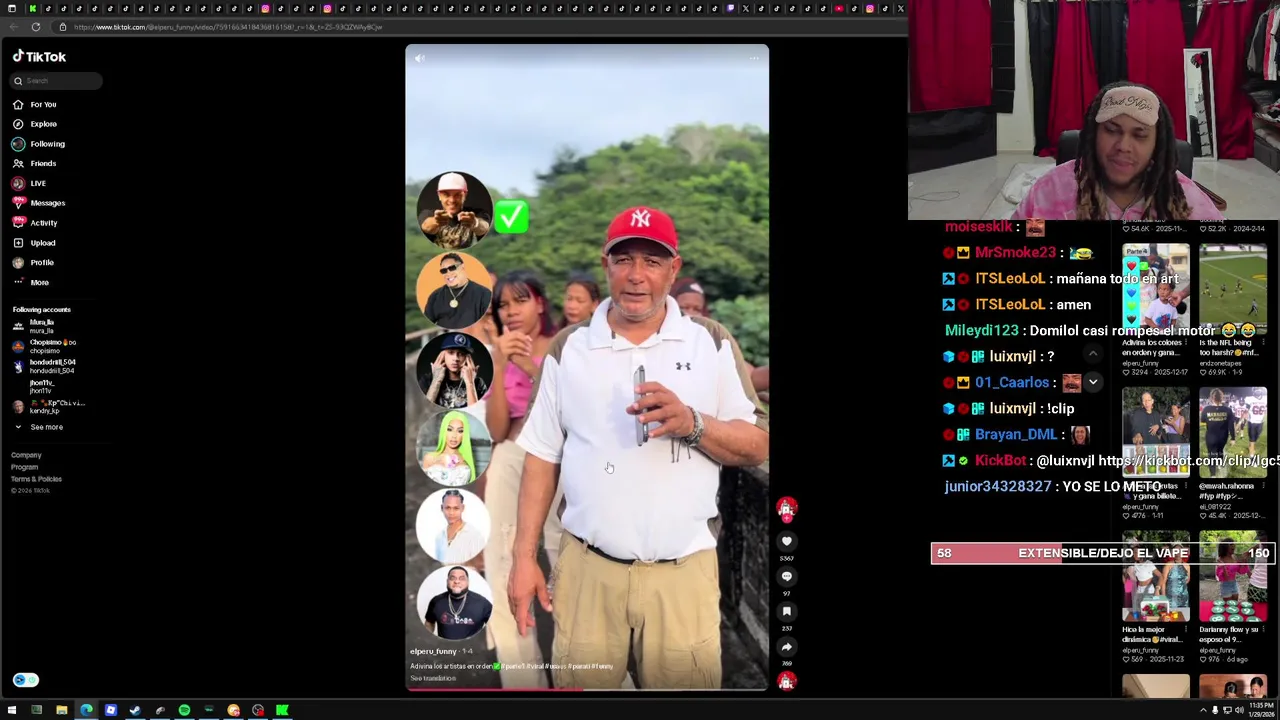This screenshot has height=720, width=1280.
Task: Click the browser reload button
Action: (35, 27)
